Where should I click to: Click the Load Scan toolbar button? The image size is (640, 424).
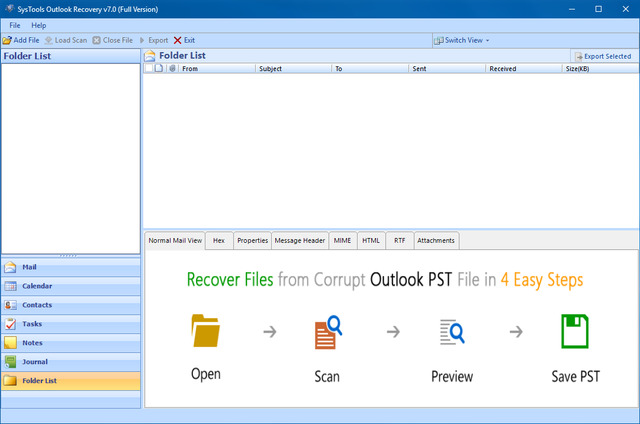[x=67, y=40]
